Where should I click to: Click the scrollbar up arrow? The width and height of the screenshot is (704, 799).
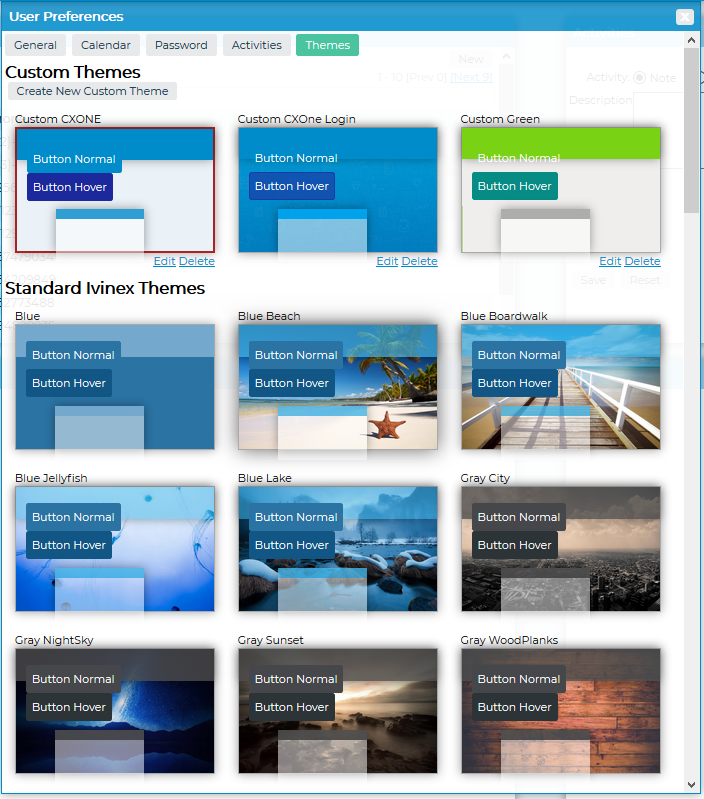[691, 39]
